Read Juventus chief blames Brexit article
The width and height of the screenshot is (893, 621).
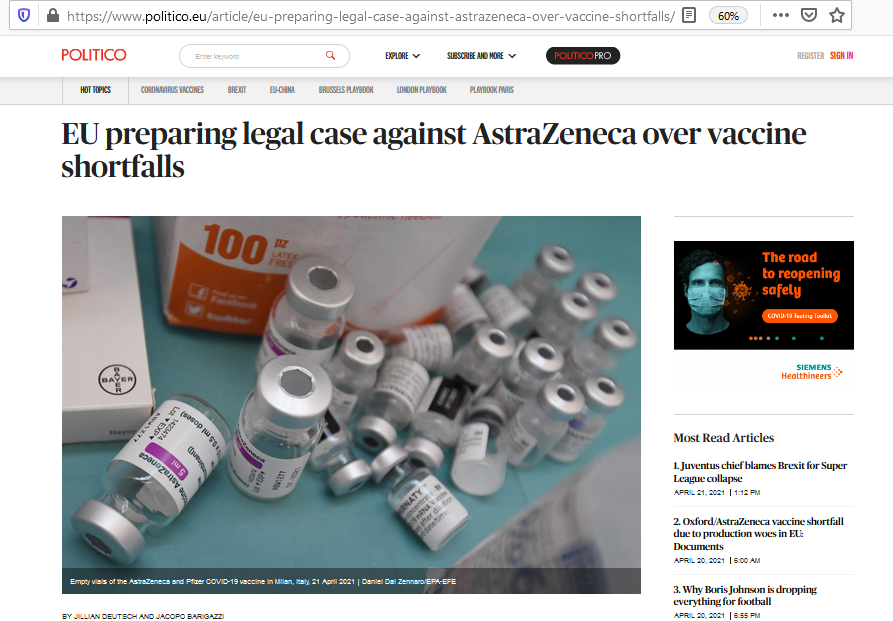(760, 472)
